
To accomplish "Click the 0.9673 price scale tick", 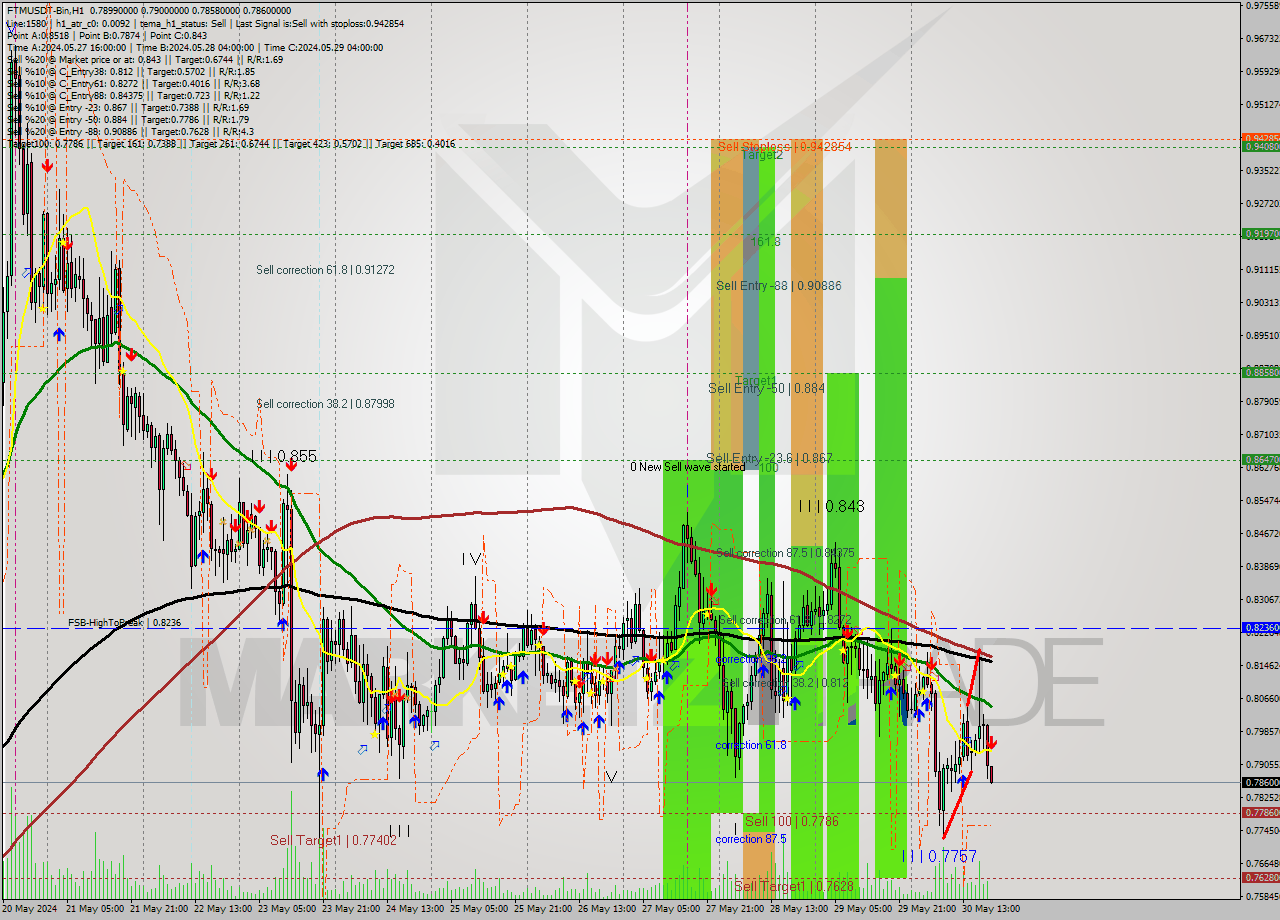I will (1261, 39).
